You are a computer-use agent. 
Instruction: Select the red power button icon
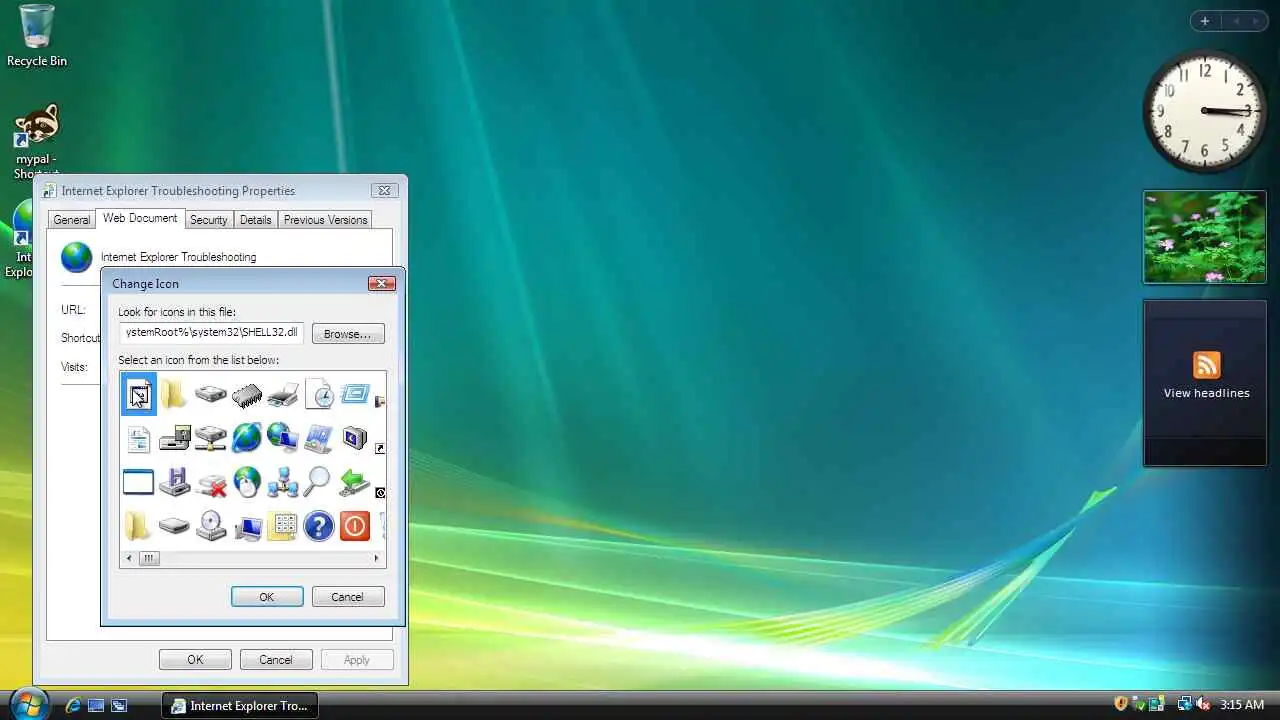tap(355, 526)
